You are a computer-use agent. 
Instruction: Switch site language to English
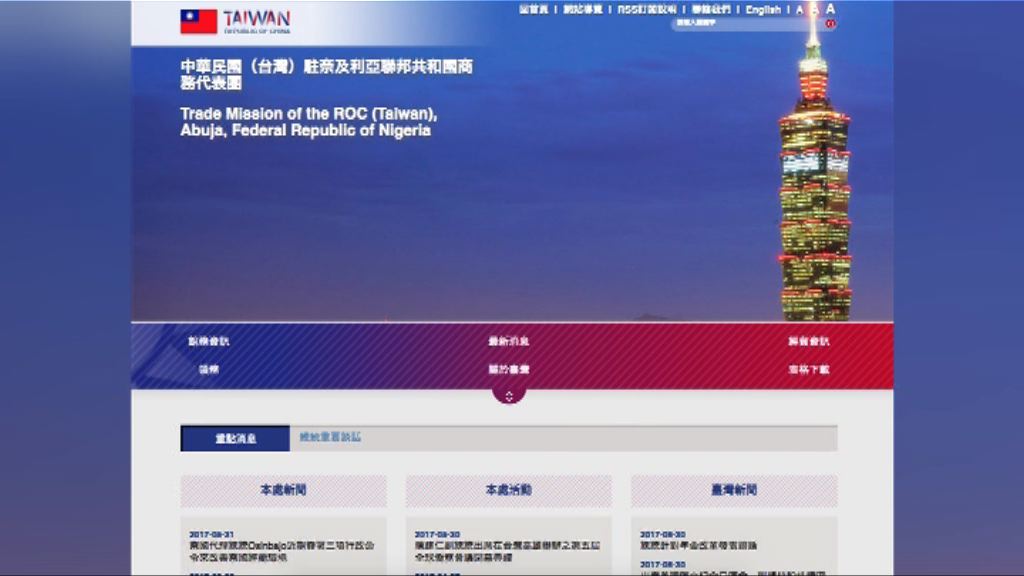[763, 10]
